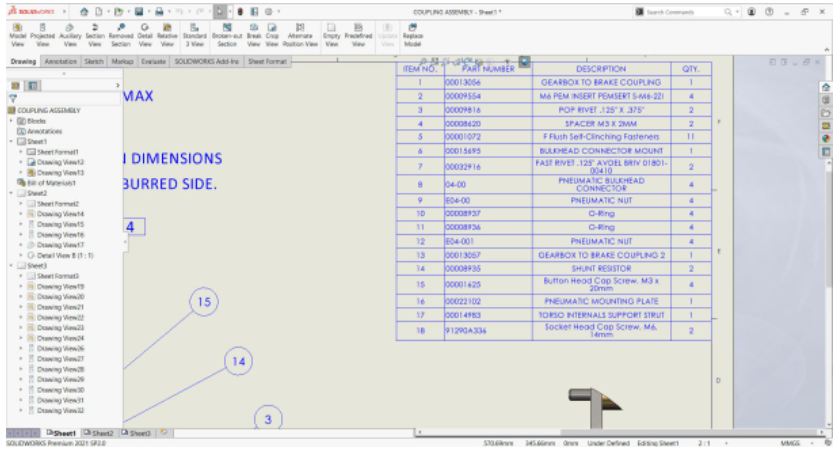Screen dimensions: 838x457
Task: Click the Rebuild traffic light icon
Action: tap(240, 11)
